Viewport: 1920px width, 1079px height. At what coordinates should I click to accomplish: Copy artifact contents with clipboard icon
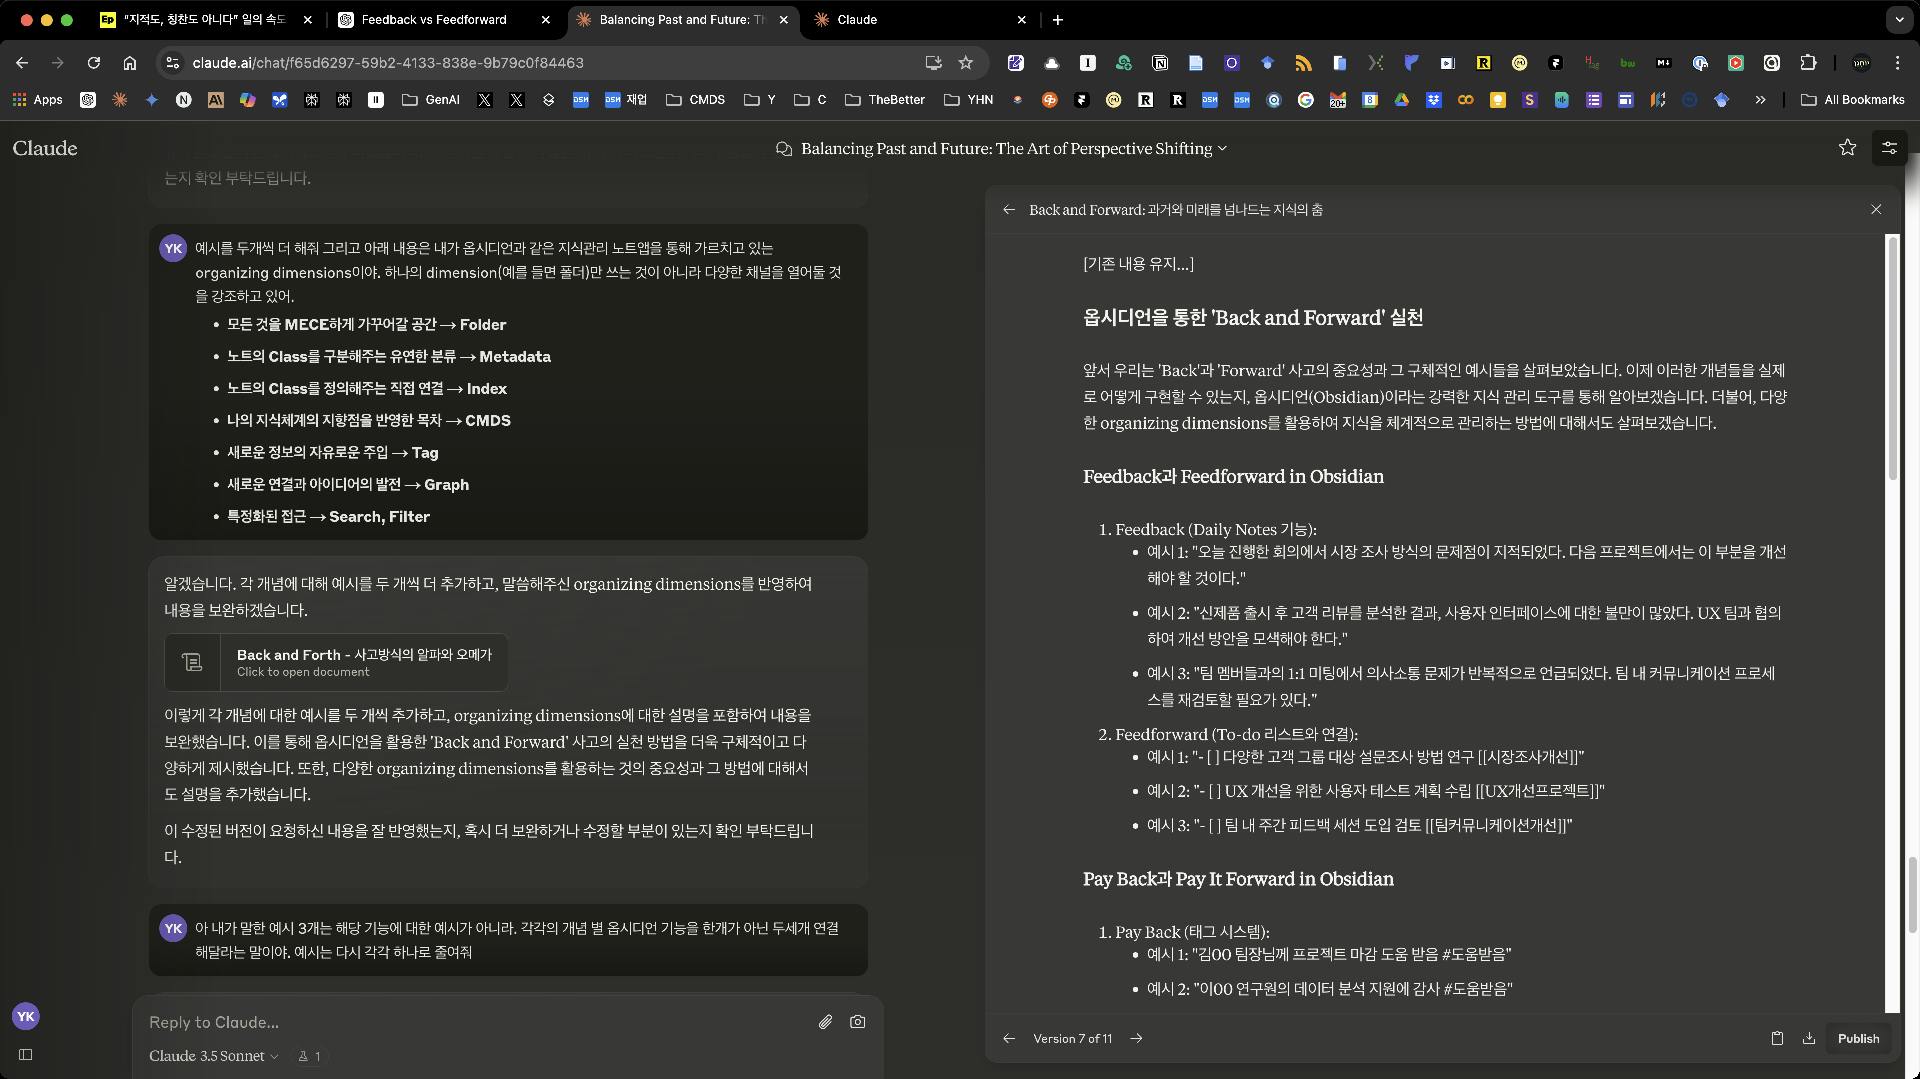point(1777,1038)
